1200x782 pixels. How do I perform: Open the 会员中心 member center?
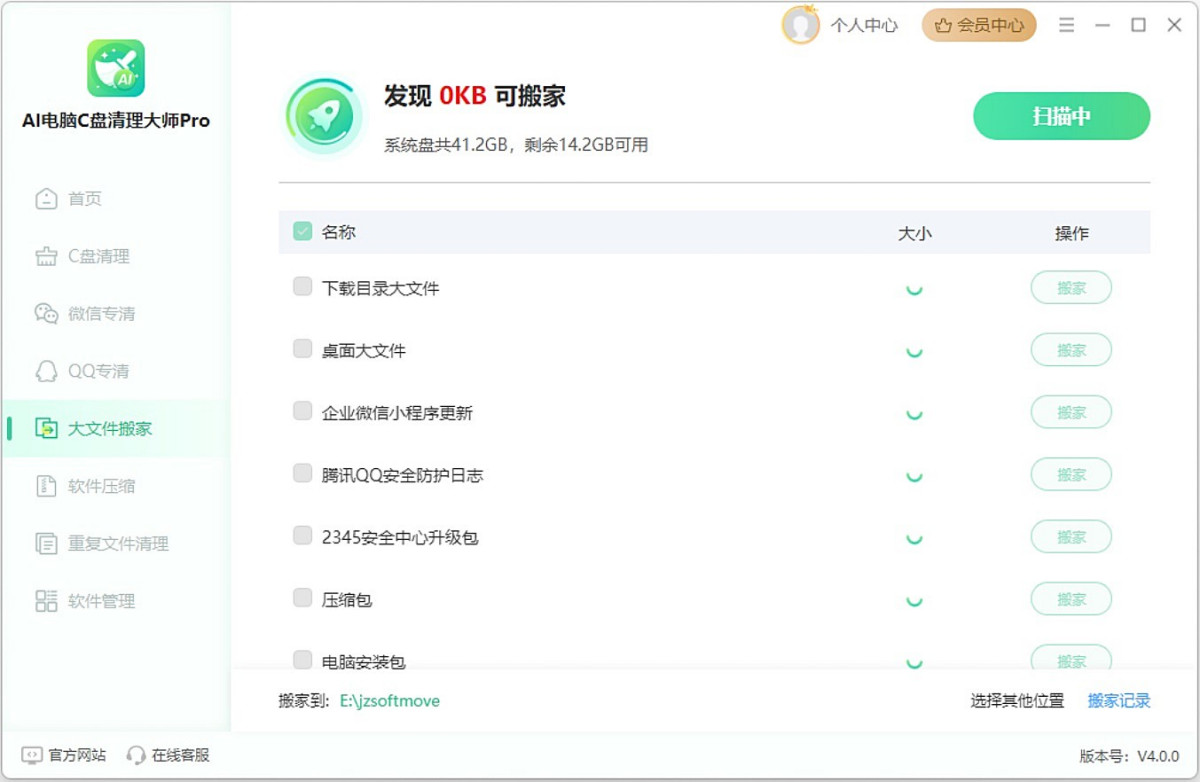[979, 26]
